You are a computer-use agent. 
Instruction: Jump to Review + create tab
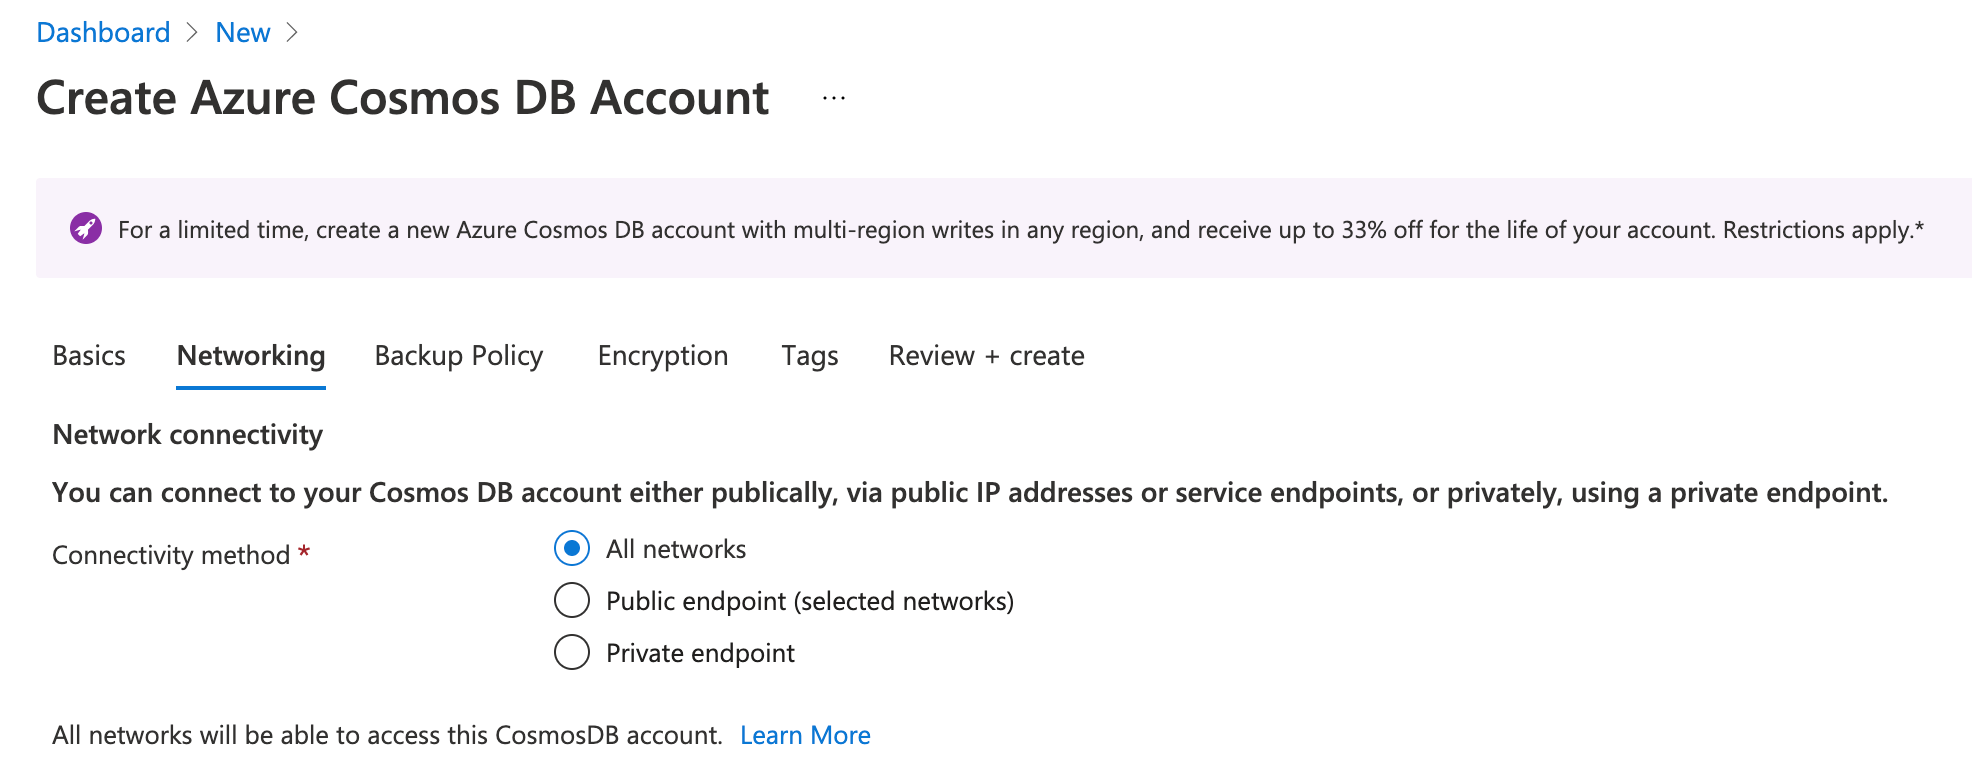[x=986, y=356]
